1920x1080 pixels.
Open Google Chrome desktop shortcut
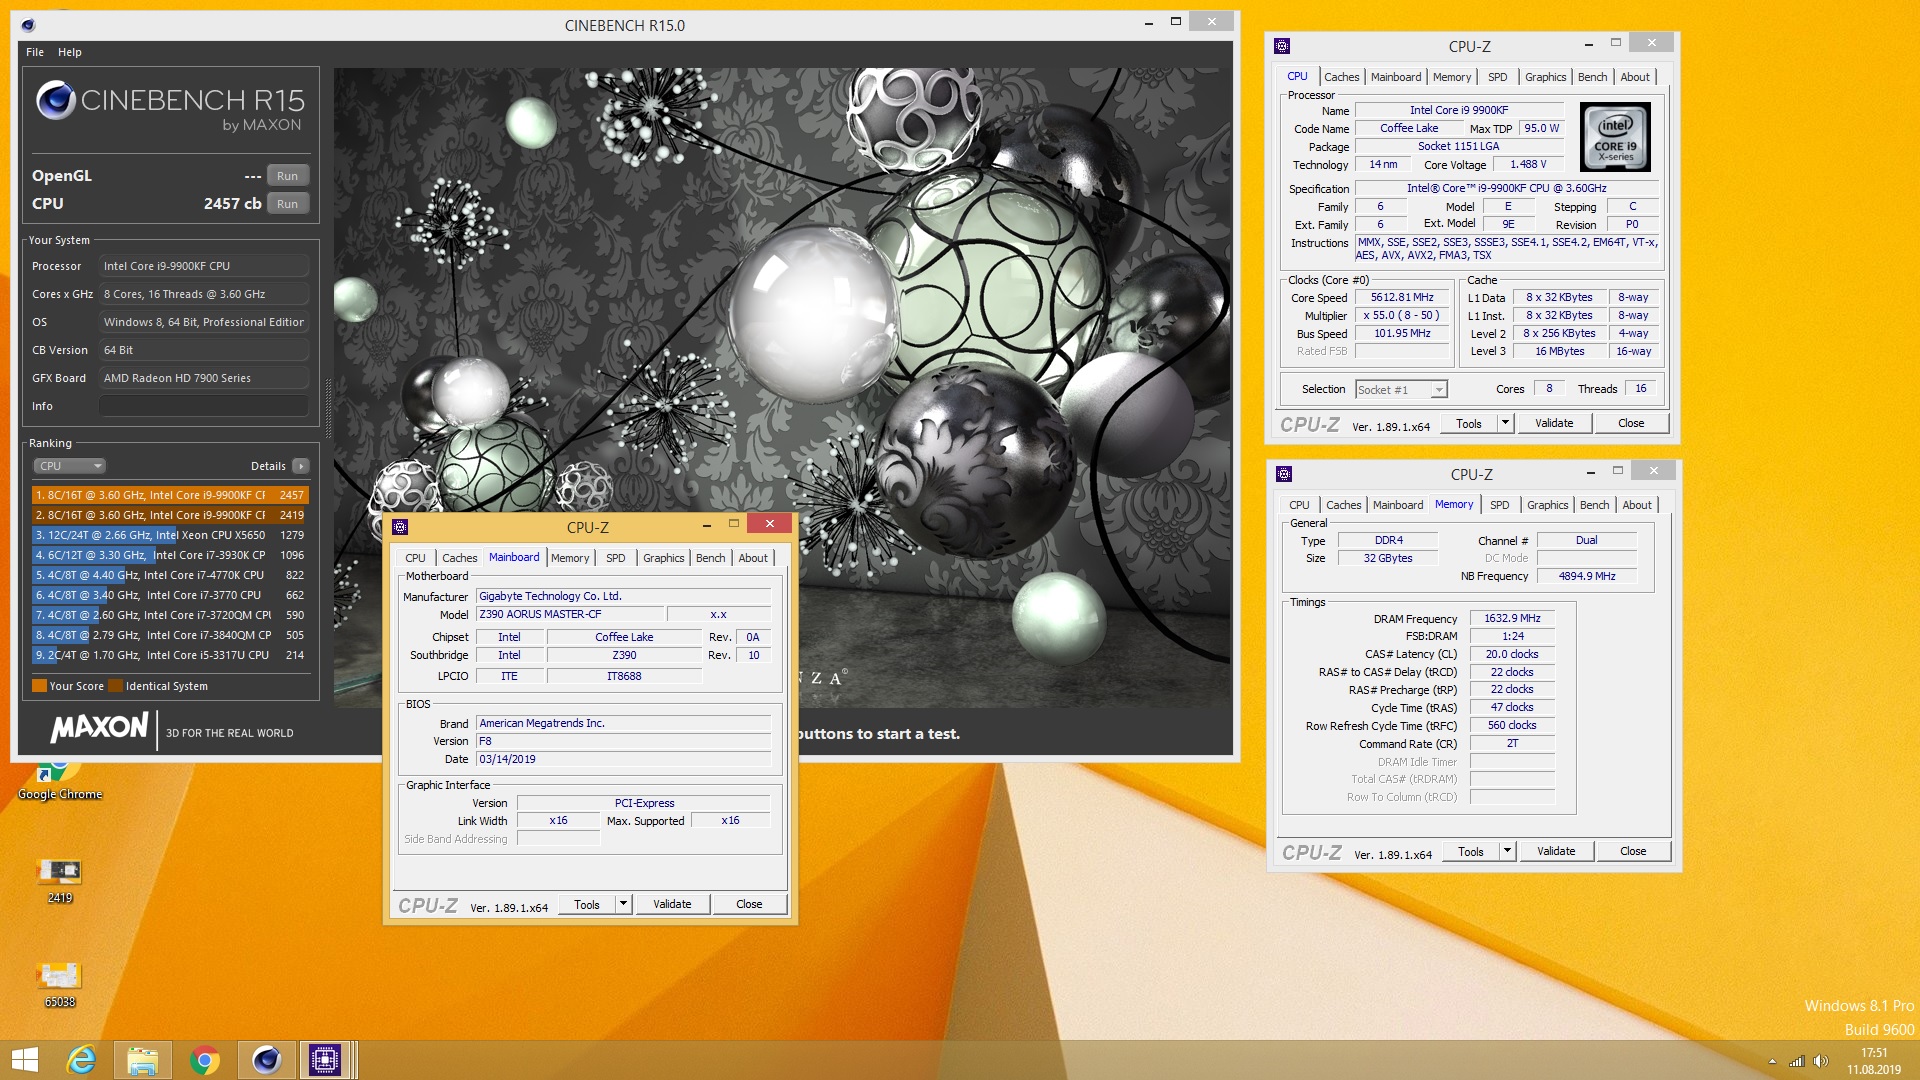pos(59,781)
